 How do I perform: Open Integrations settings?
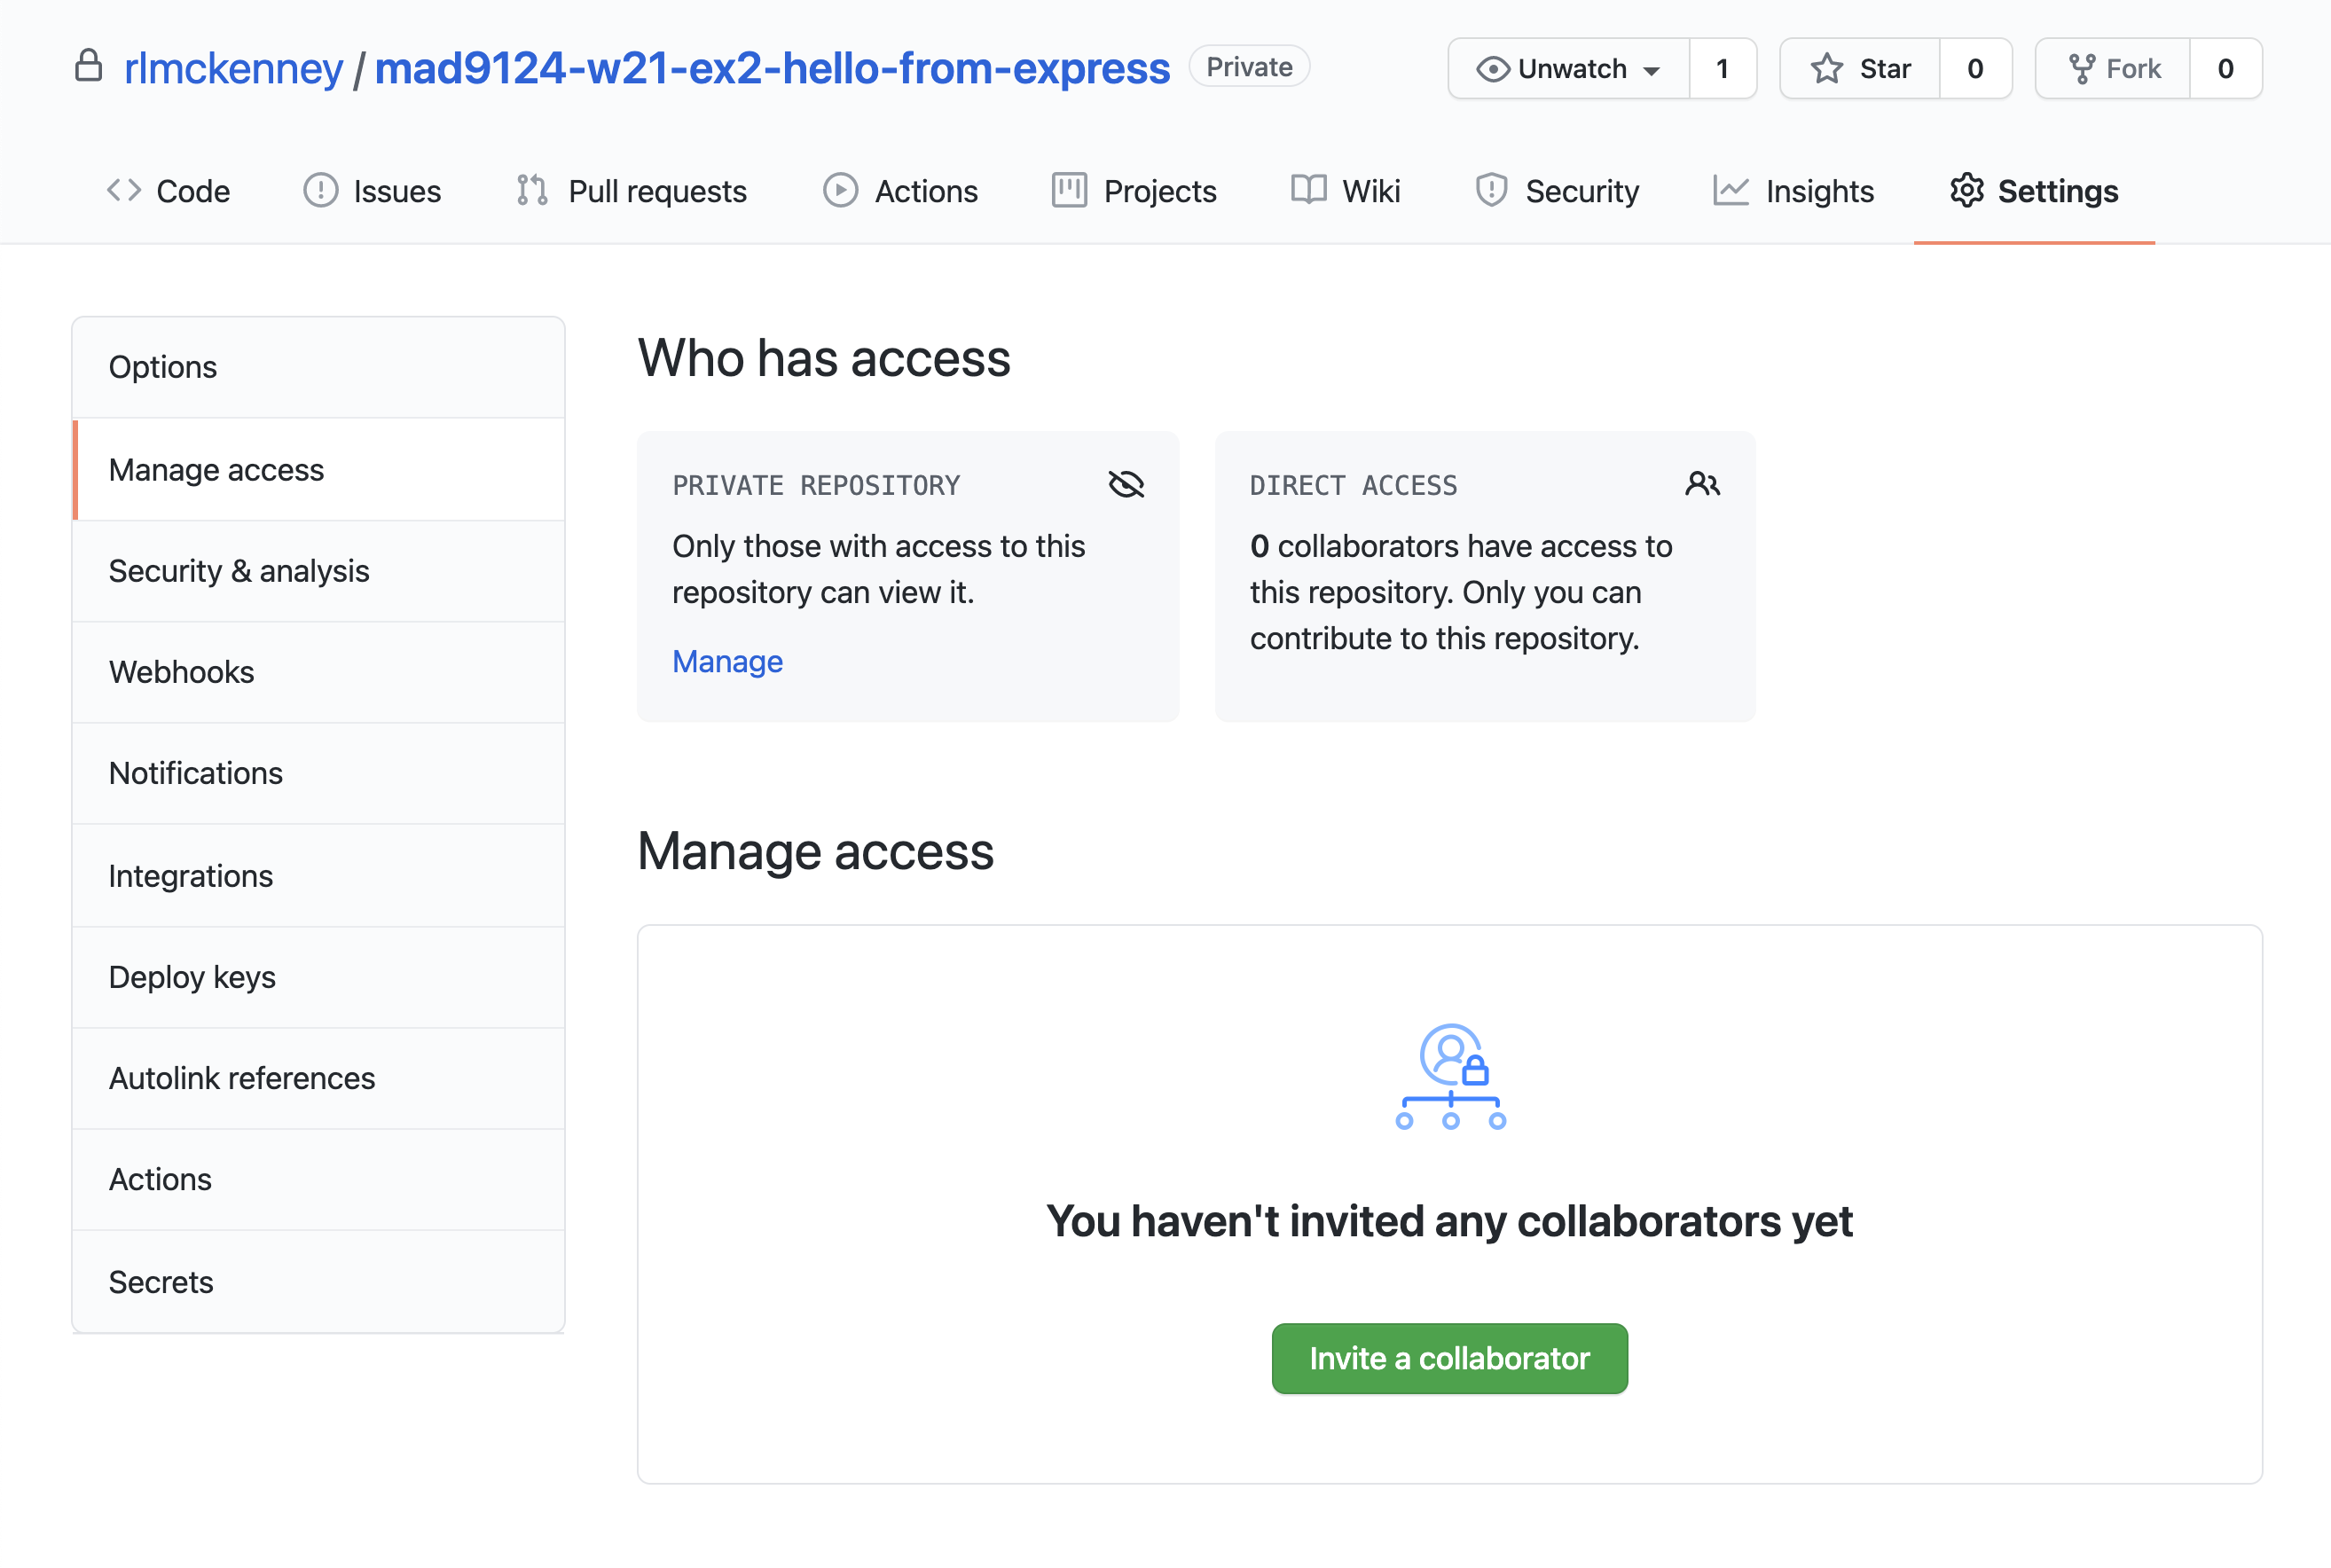pos(318,876)
